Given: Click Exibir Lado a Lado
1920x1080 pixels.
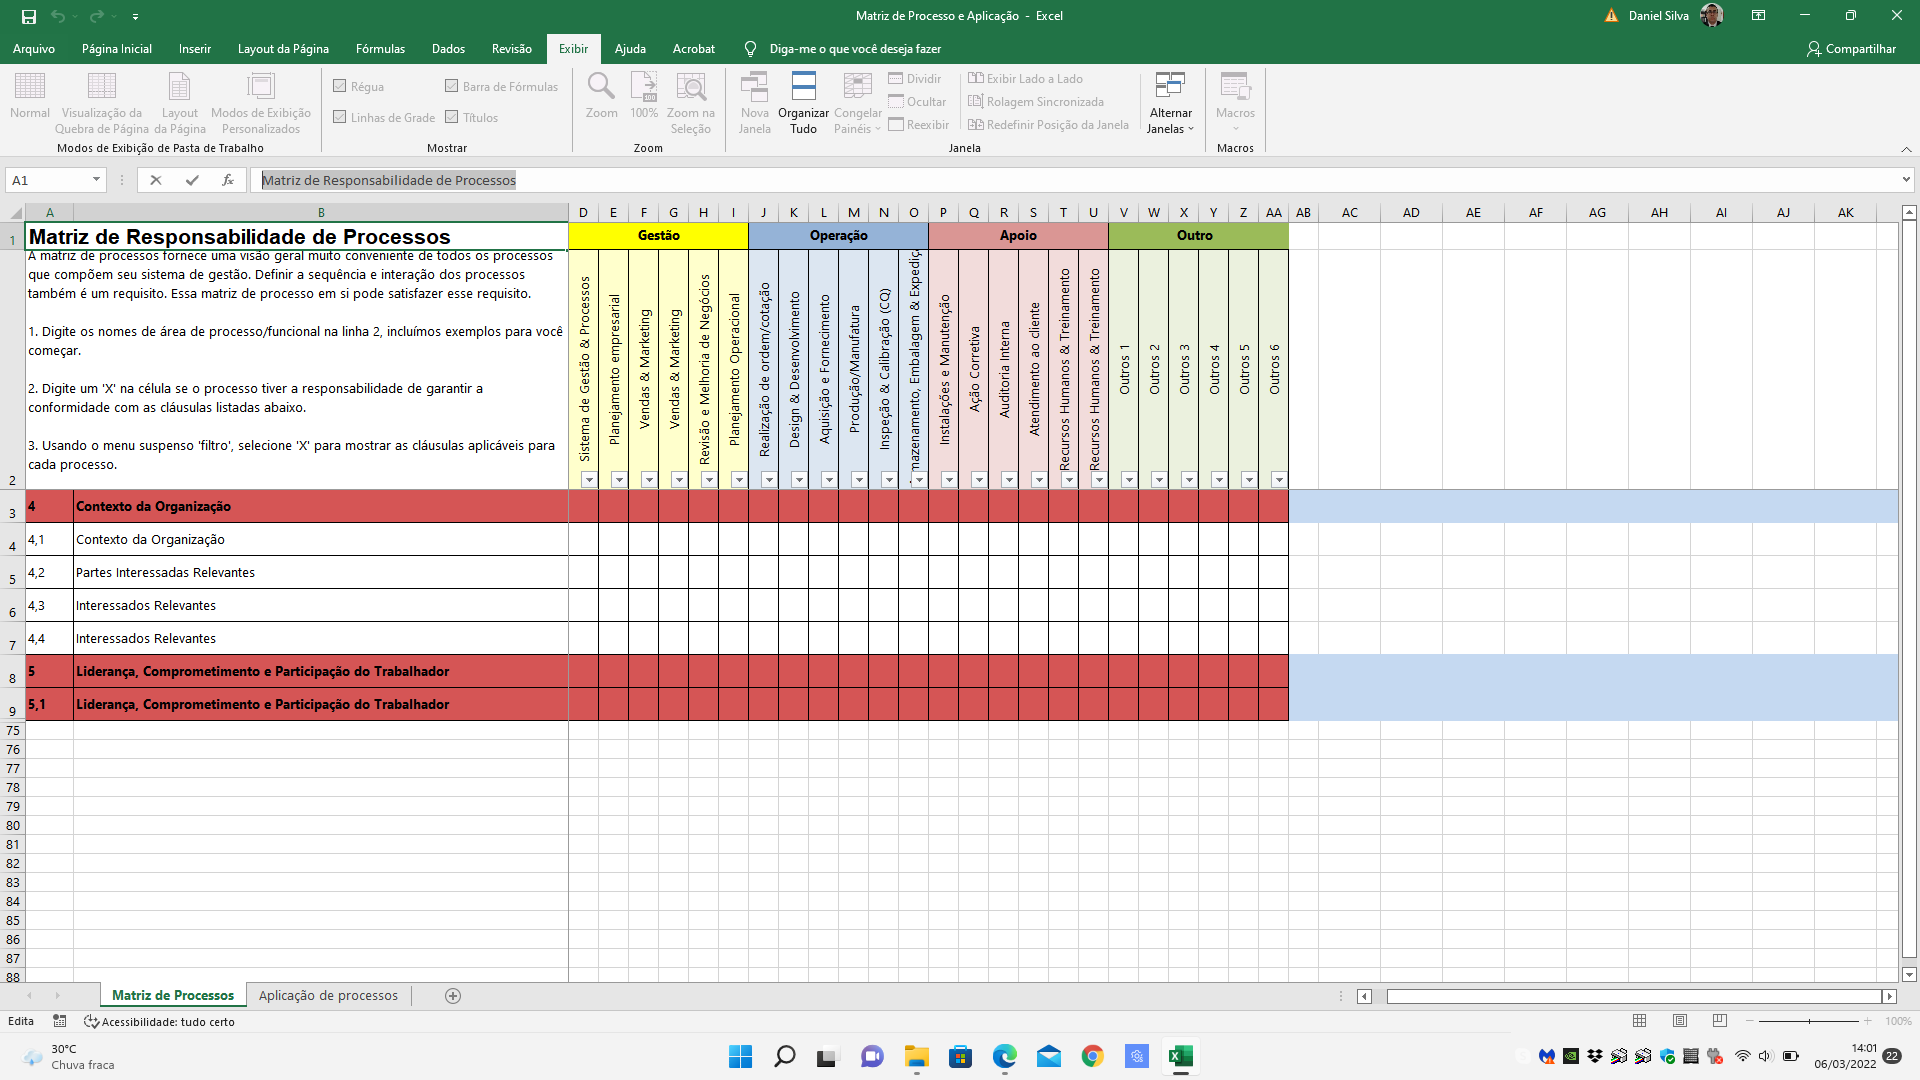Looking at the screenshot, I should click(1026, 78).
